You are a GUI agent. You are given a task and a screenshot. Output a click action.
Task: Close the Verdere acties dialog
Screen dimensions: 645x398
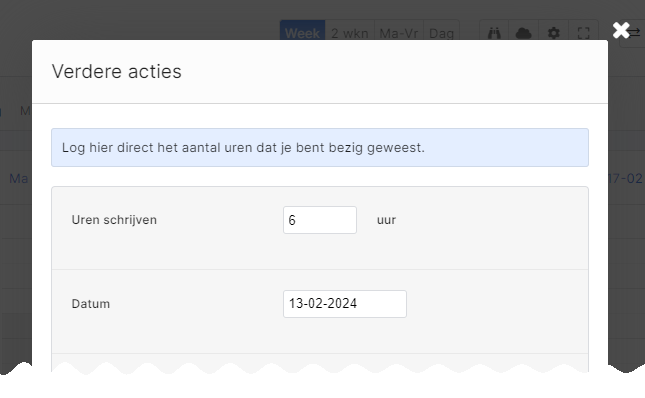(621, 30)
